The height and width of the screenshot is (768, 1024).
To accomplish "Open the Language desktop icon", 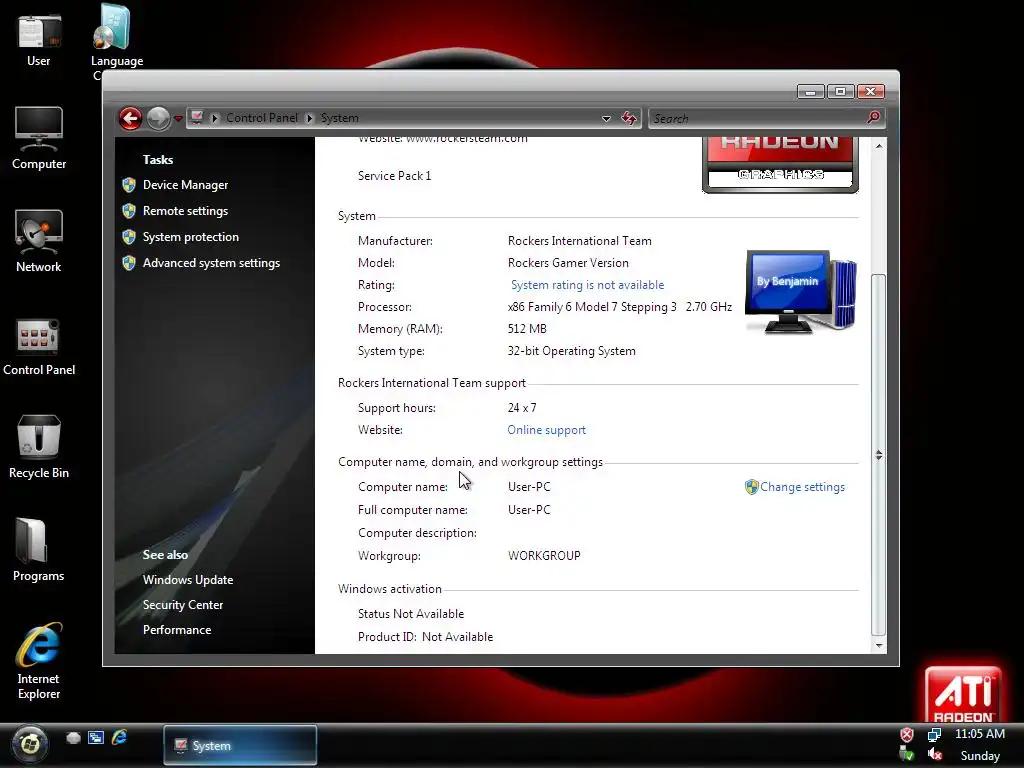I will [x=116, y=40].
